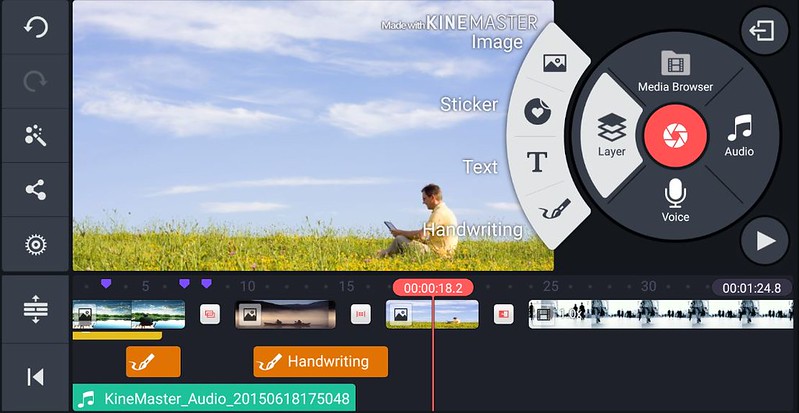Select the Layer menu option

point(612,135)
